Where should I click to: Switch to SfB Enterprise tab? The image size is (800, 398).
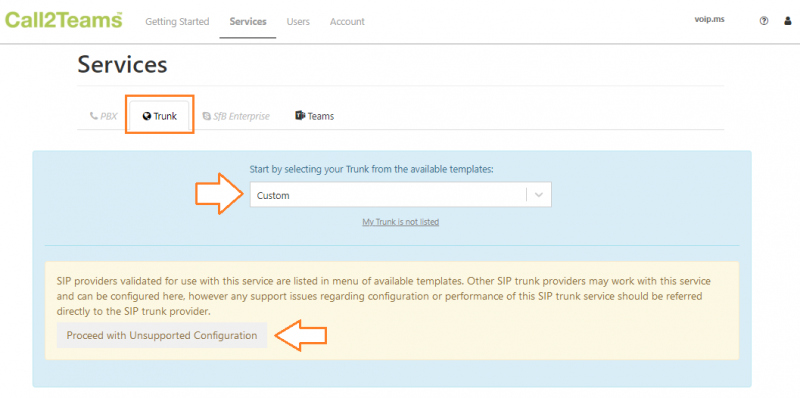[236, 116]
